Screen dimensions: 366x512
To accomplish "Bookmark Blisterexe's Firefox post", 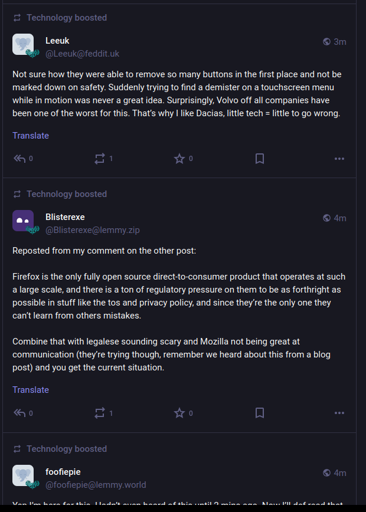I will tap(260, 413).
